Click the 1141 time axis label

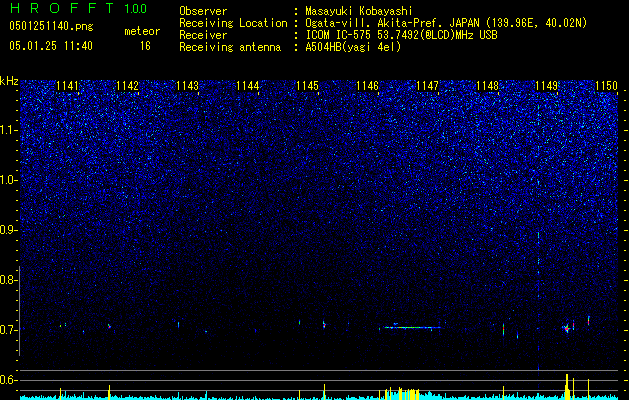pyautogui.click(x=67, y=86)
